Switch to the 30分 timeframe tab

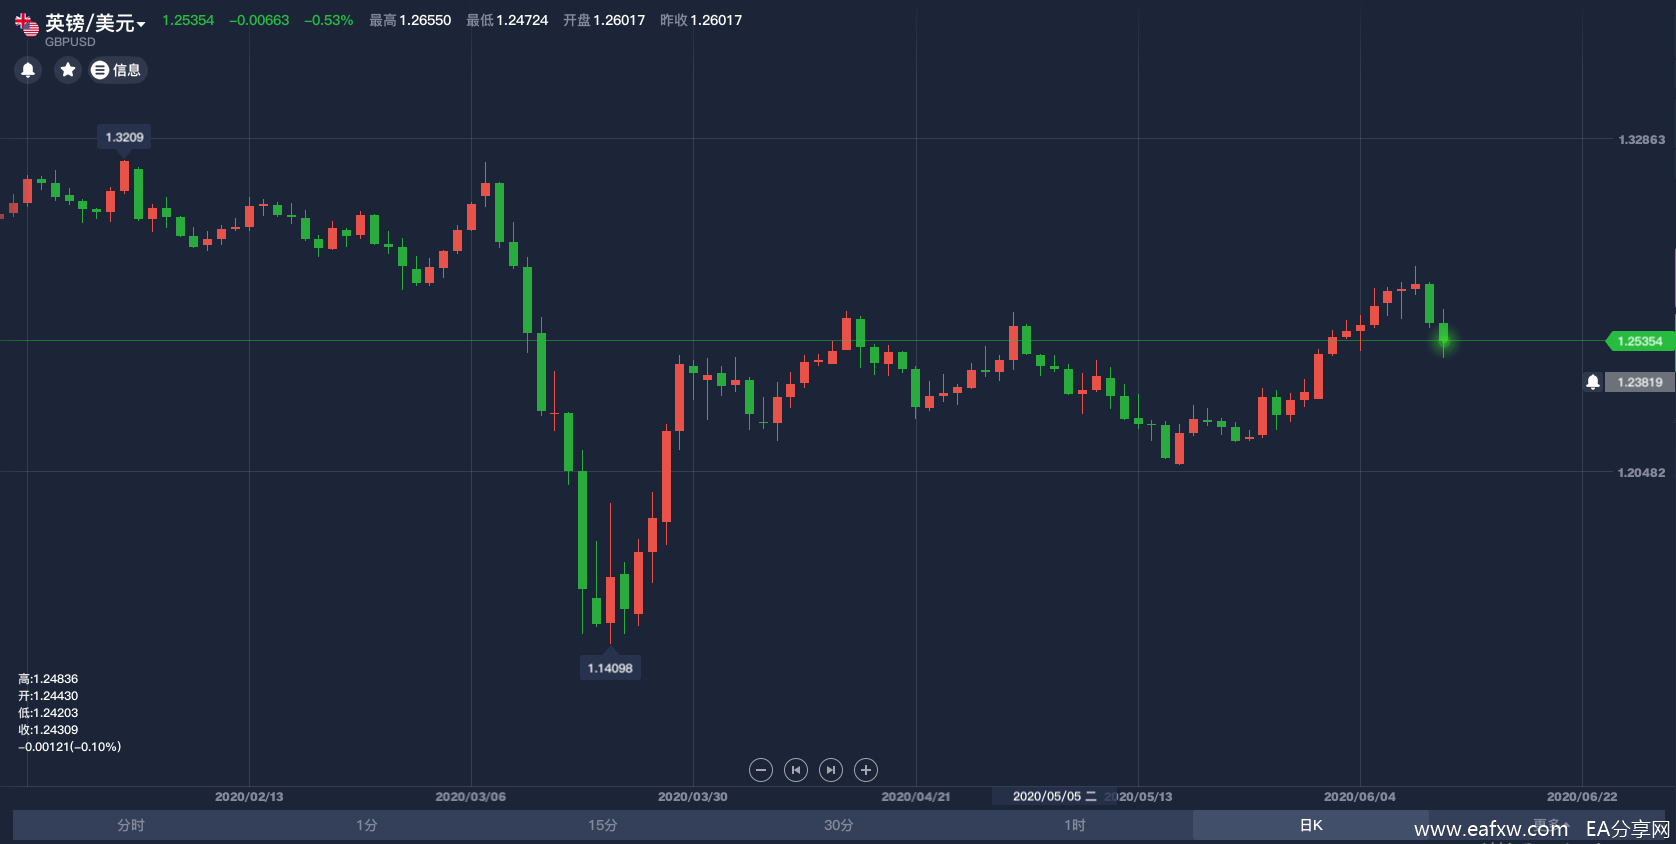point(839,825)
